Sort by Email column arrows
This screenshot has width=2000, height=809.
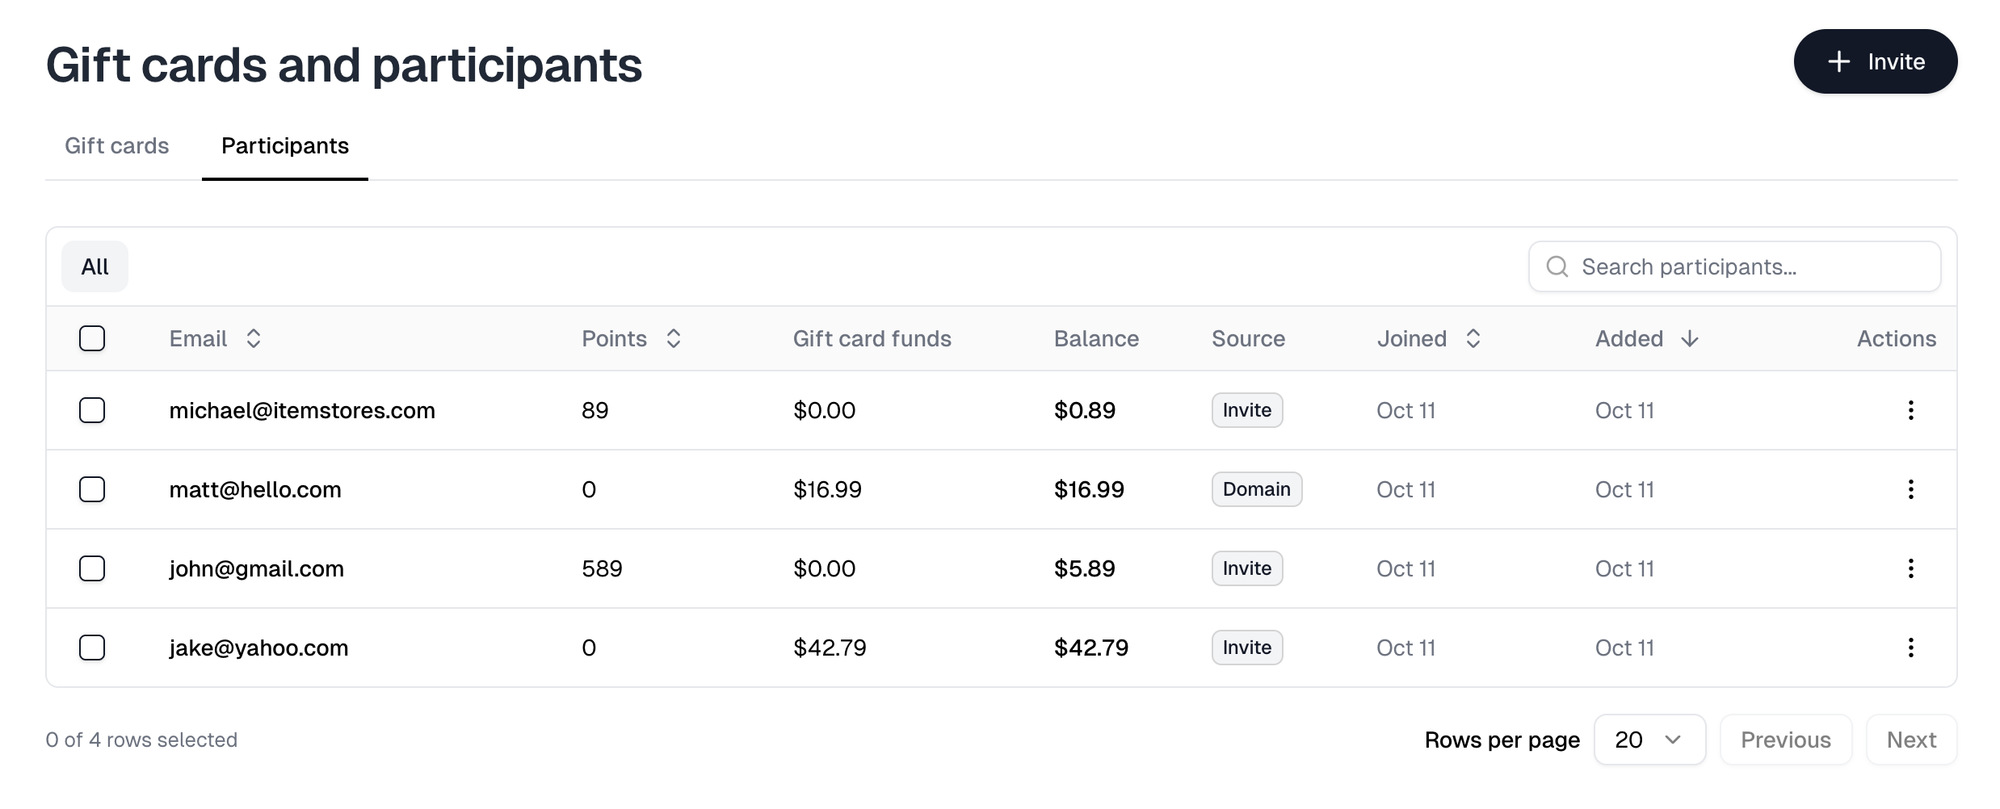[x=254, y=339]
